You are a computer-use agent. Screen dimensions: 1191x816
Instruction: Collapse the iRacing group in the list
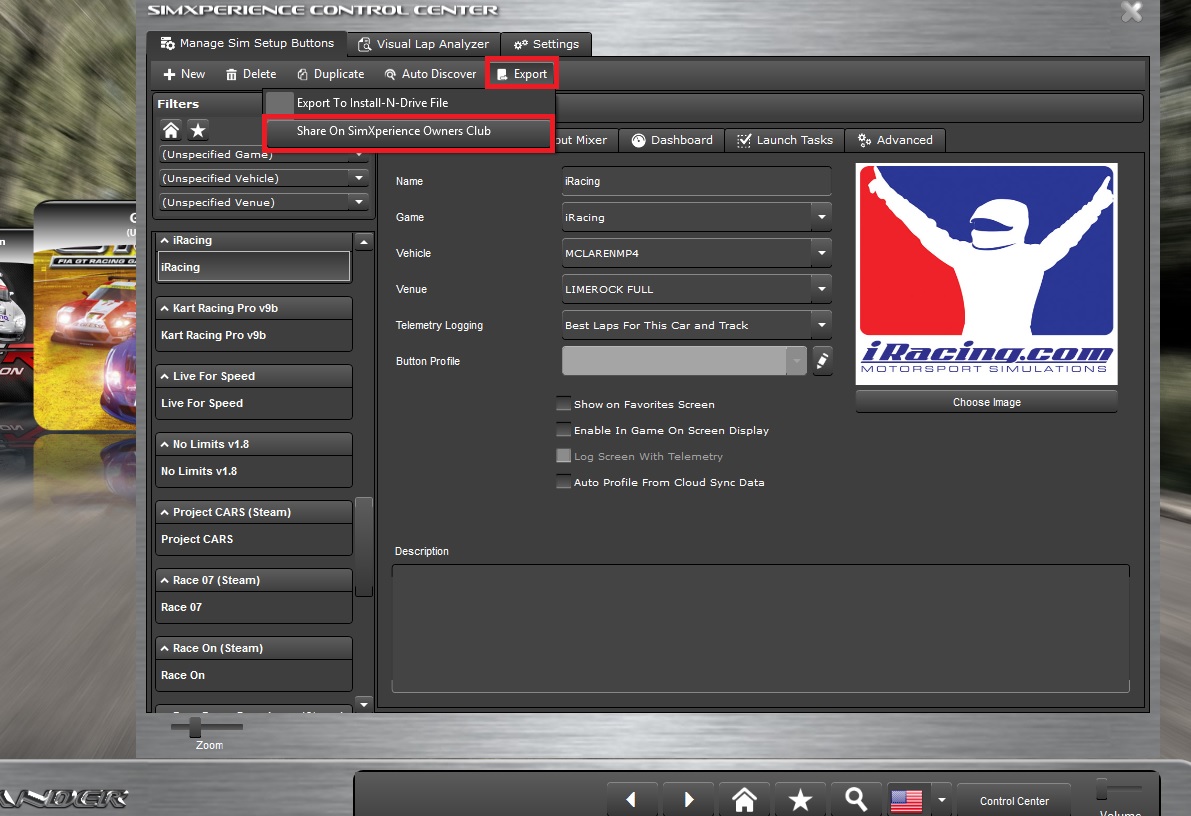pos(165,240)
